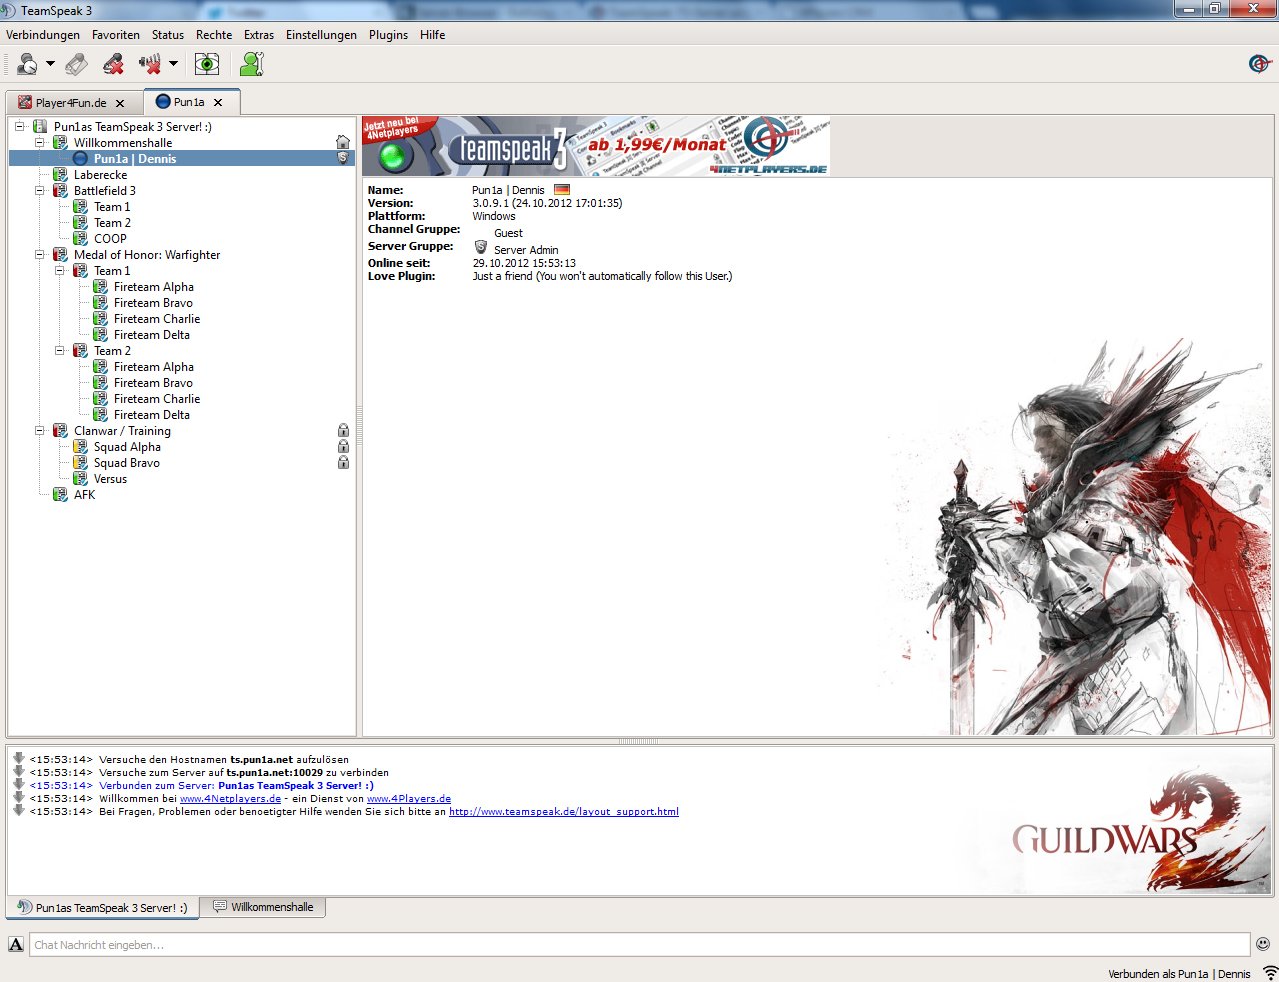The width and height of the screenshot is (1279, 982).
Task: Click the lock icon on Clanwar / Training row
Action: (x=343, y=431)
